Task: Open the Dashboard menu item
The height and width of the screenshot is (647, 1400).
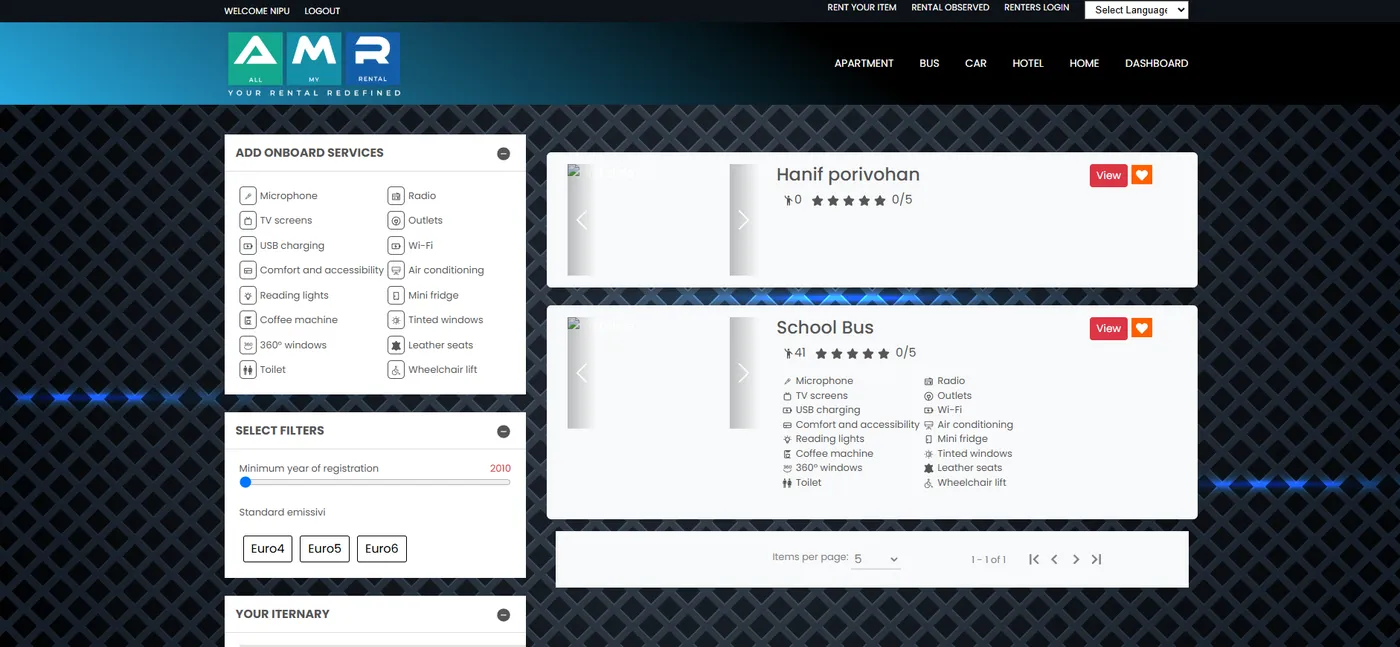Action: (1157, 63)
